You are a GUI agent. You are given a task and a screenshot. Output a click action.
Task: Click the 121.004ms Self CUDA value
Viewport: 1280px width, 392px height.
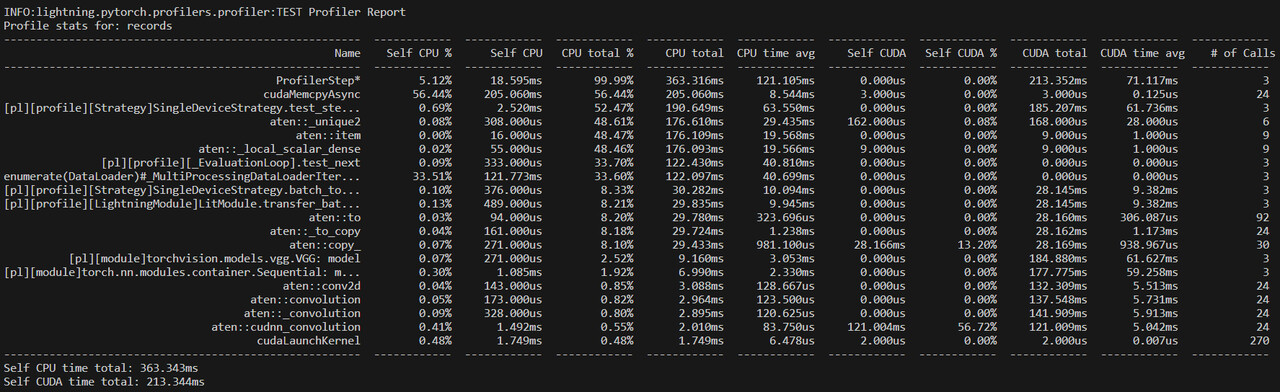pos(877,327)
